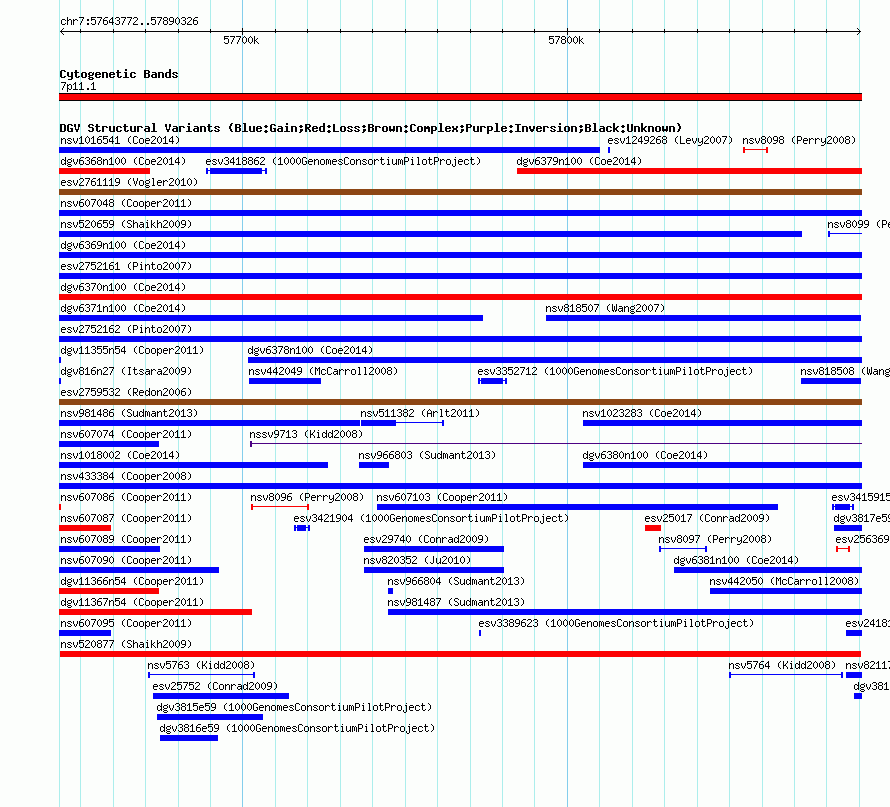Open dgv6378n100 (Coe2014) variant
The height and width of the screenshot is (807, 890).
[310, 350]
